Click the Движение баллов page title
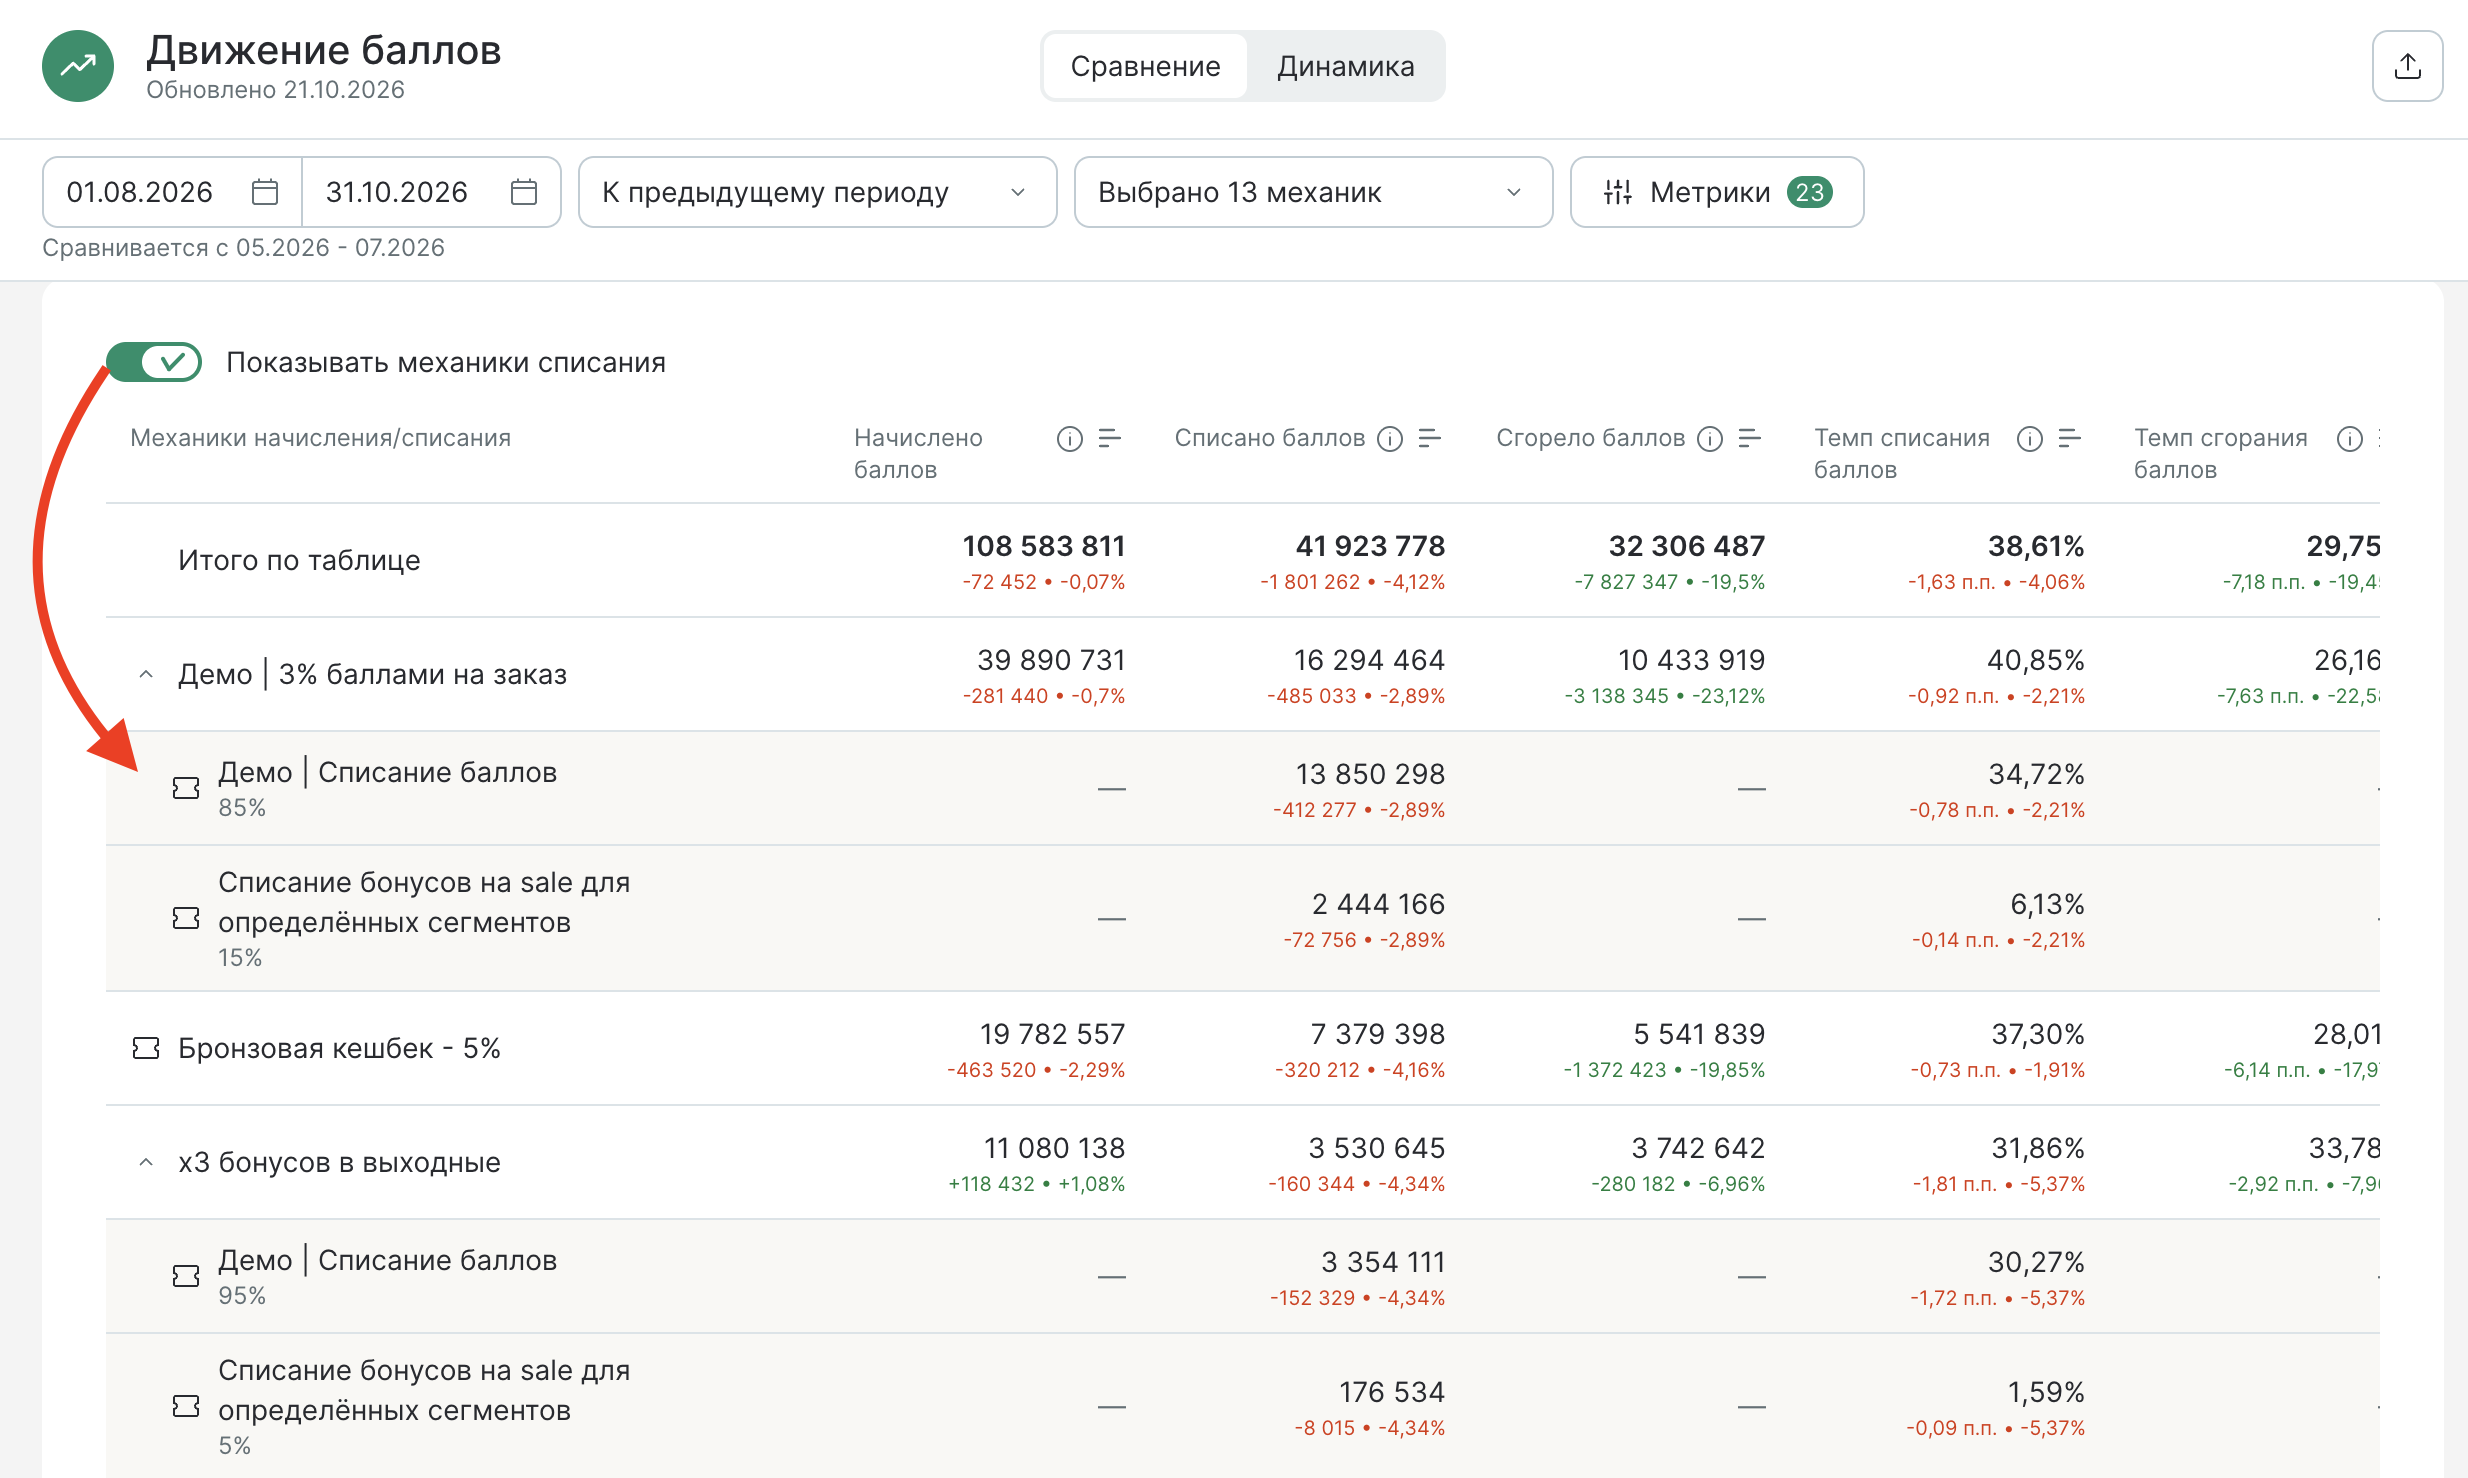Viewport: 2468px width, 1478px height. point(323,50)
